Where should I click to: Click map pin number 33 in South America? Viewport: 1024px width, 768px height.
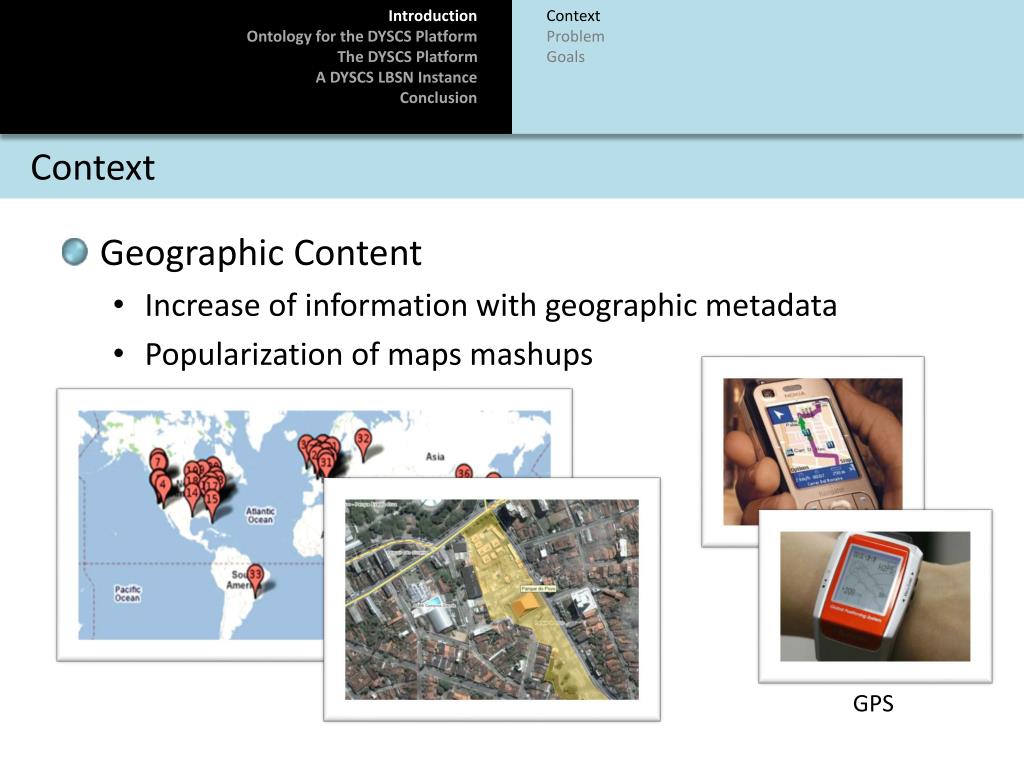coord(255,575)
